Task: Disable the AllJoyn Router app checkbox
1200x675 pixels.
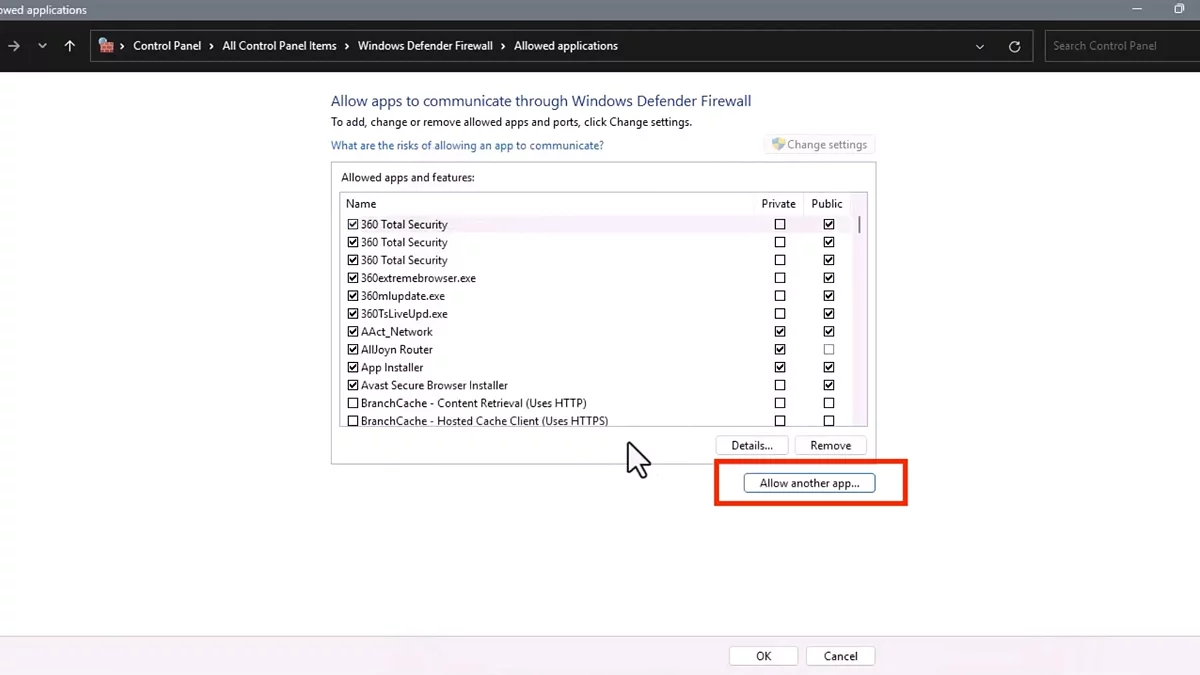Action: point(353,350)
